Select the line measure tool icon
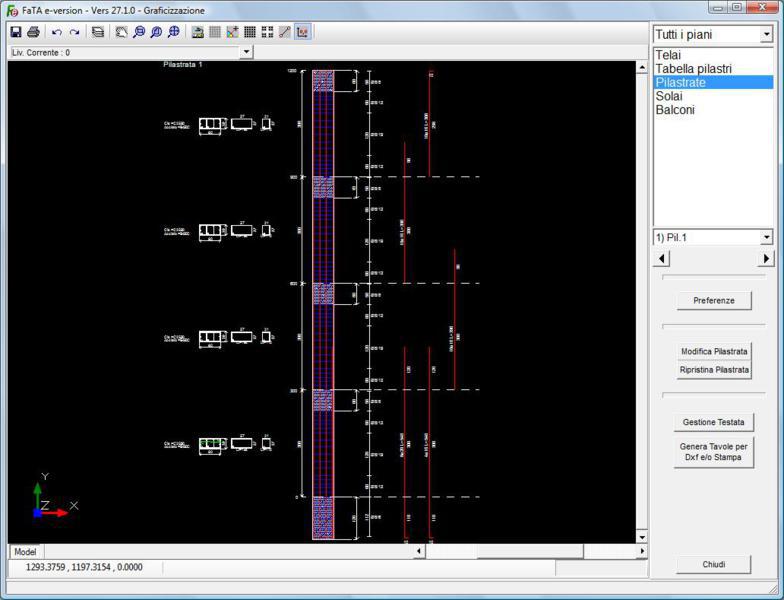784x600 pixels. [x=285, y=32]
